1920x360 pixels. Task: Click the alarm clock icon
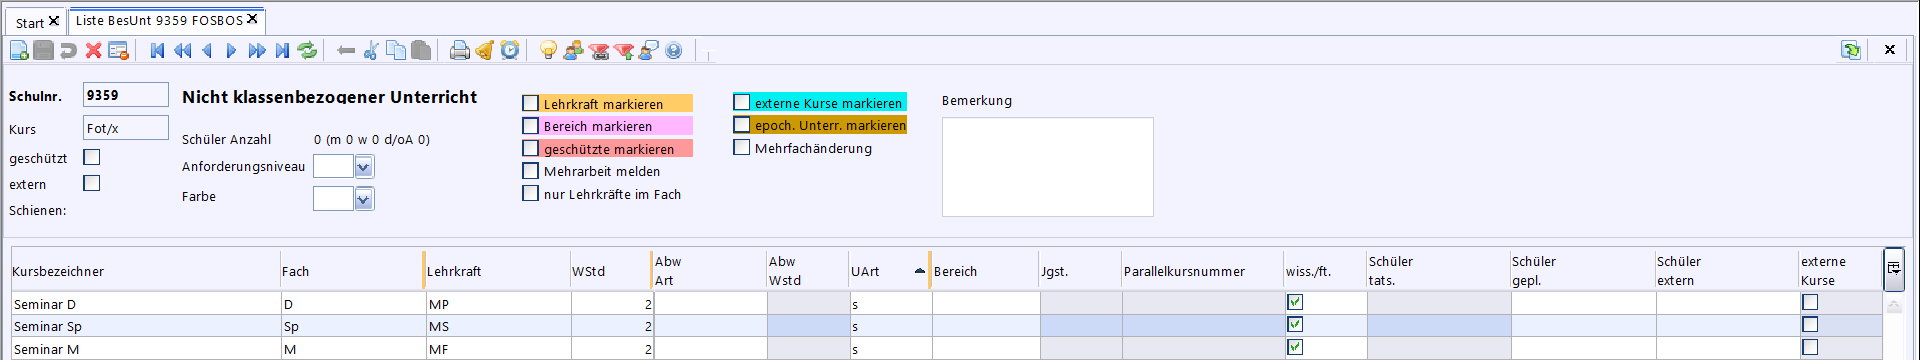pyautogui.click(x=510, y=50)
